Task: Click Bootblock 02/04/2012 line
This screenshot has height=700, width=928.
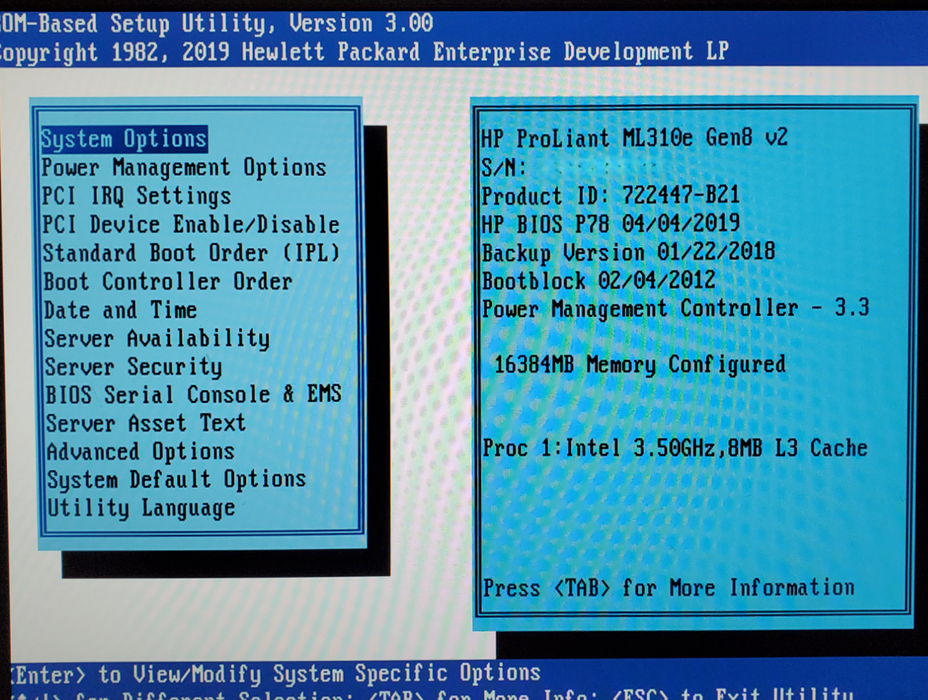Action: (599, 280)
